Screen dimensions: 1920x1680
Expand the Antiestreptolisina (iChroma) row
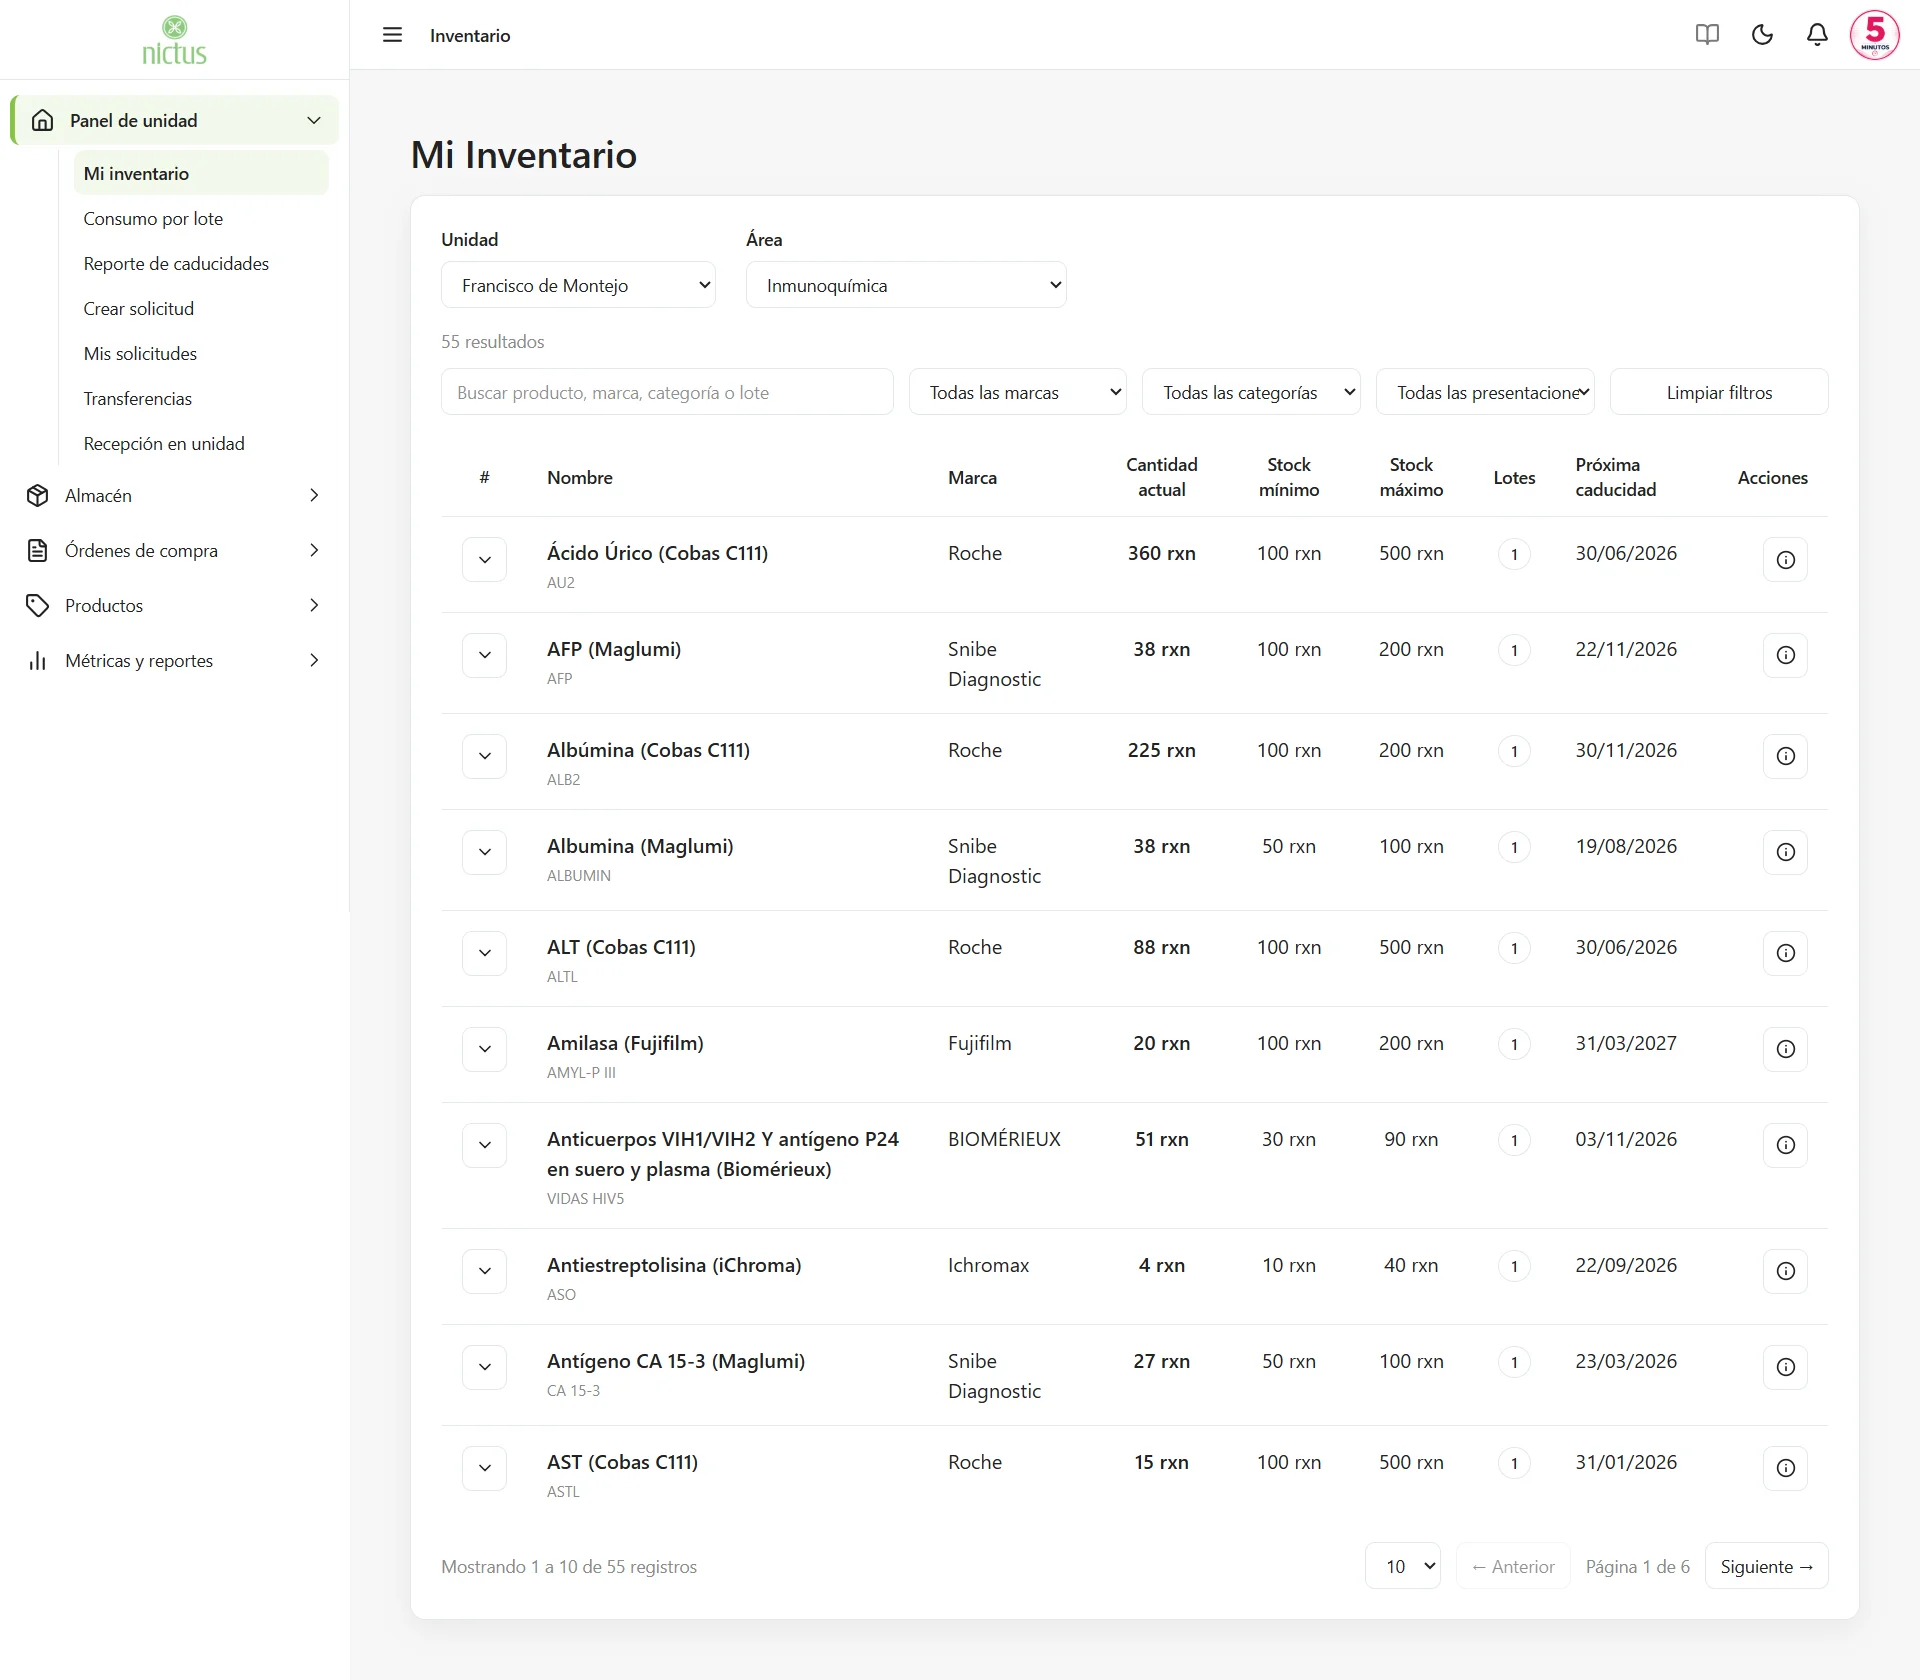(484, 1271)
